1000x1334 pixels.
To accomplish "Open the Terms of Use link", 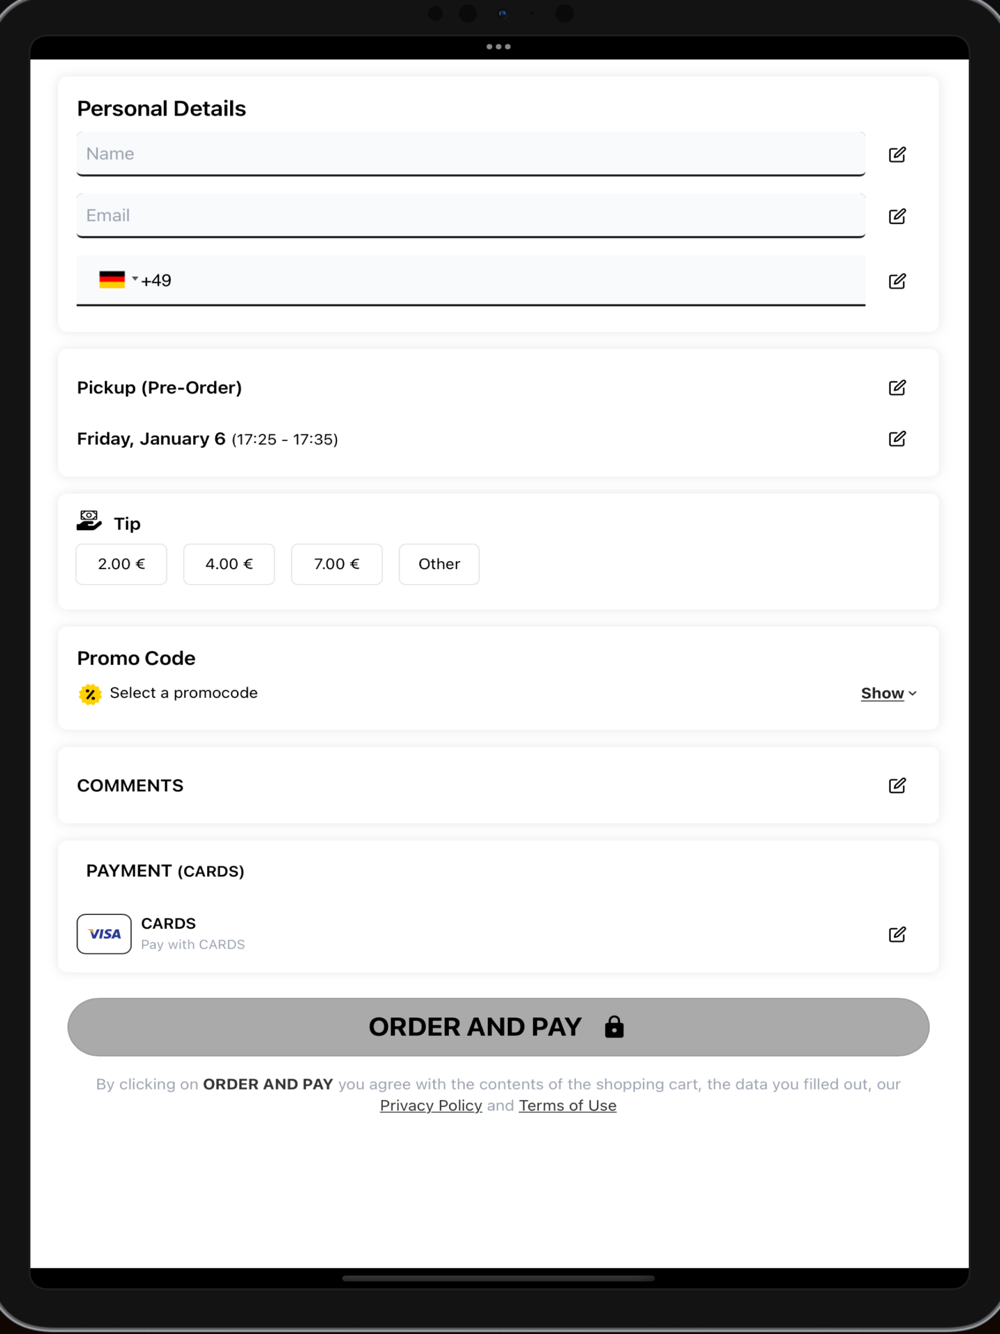I will point(567,1105).
